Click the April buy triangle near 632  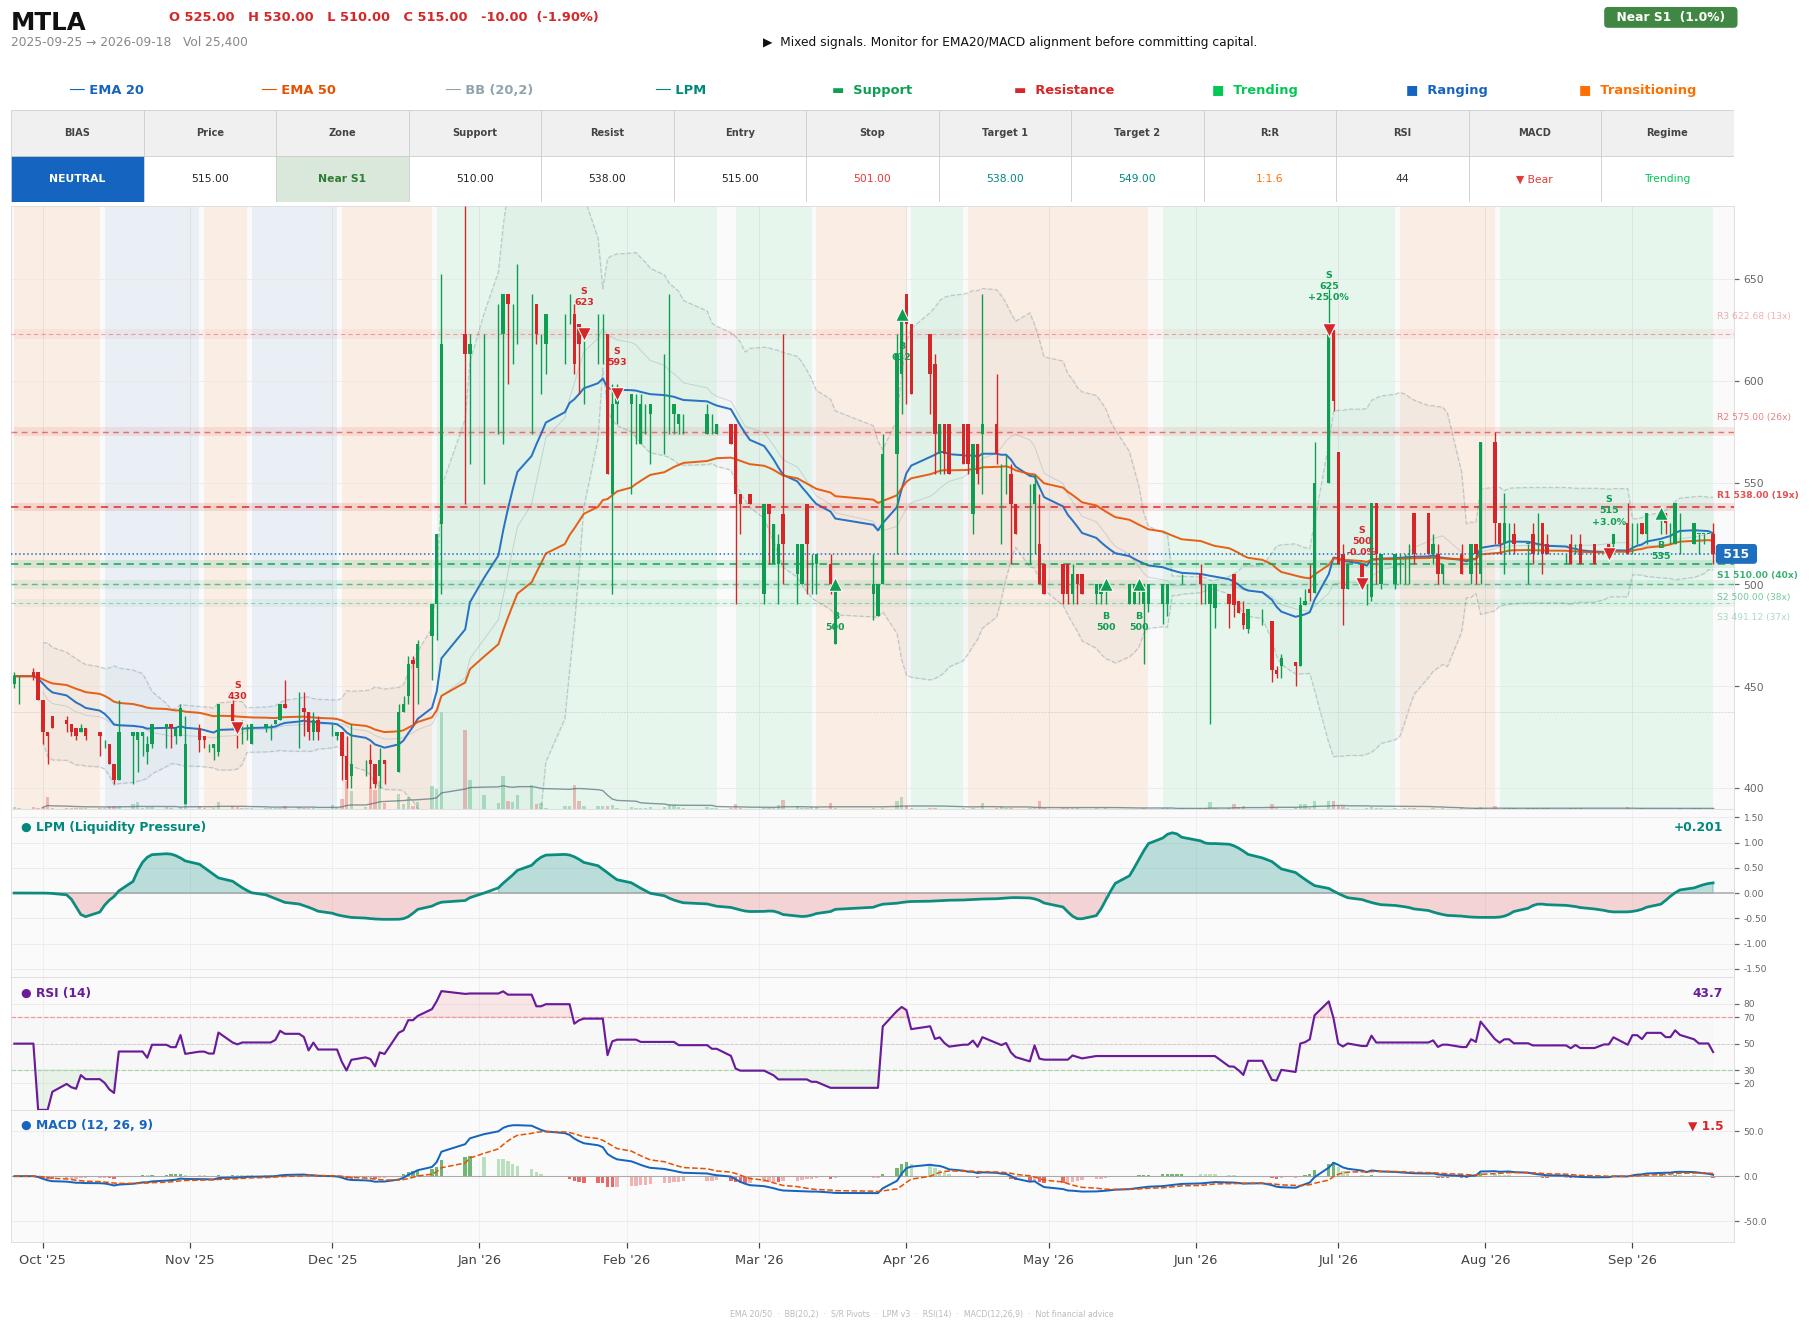tap(902, 315)
